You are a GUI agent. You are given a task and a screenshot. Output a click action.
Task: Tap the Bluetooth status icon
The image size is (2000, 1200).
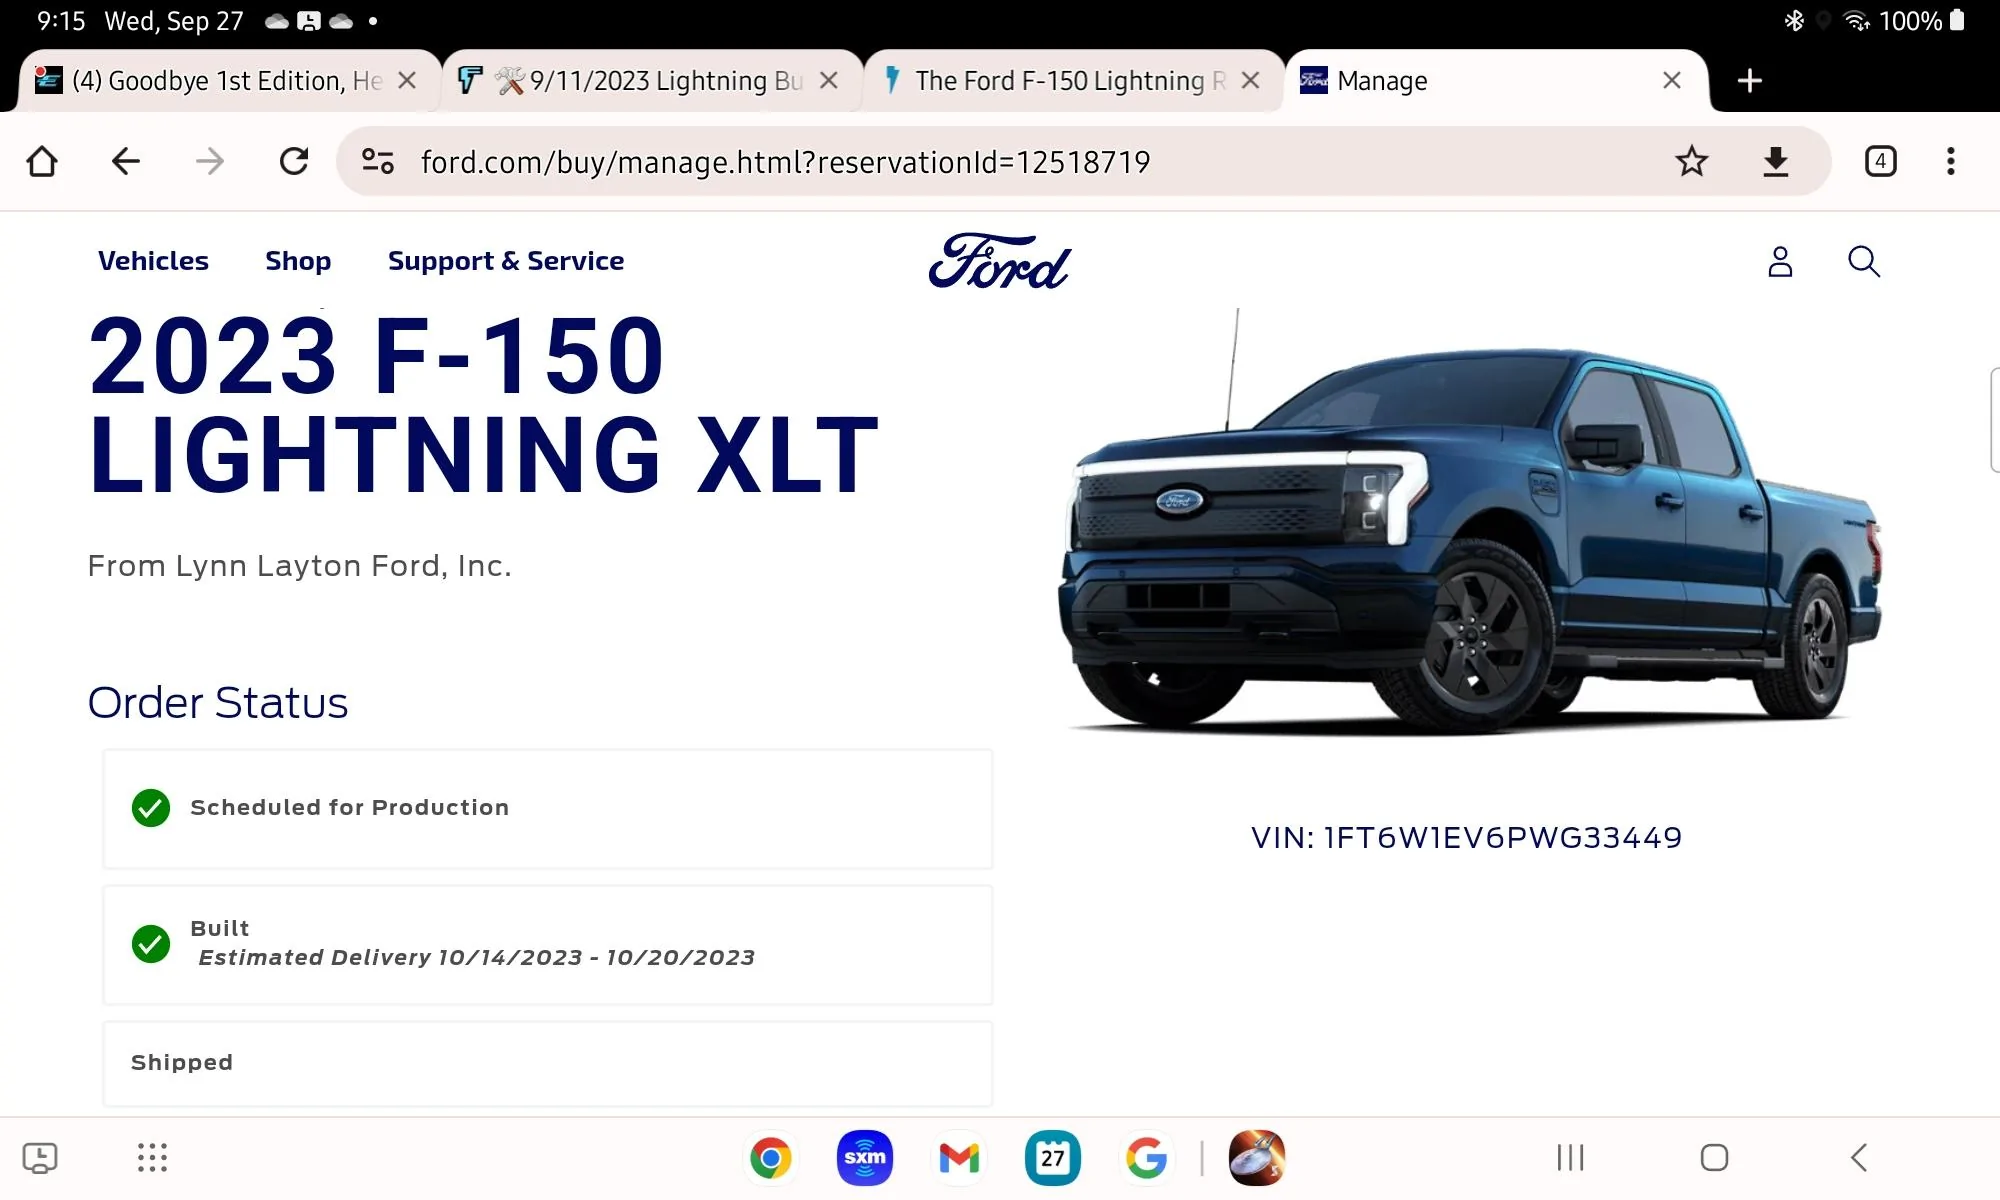coord(1794,21)
